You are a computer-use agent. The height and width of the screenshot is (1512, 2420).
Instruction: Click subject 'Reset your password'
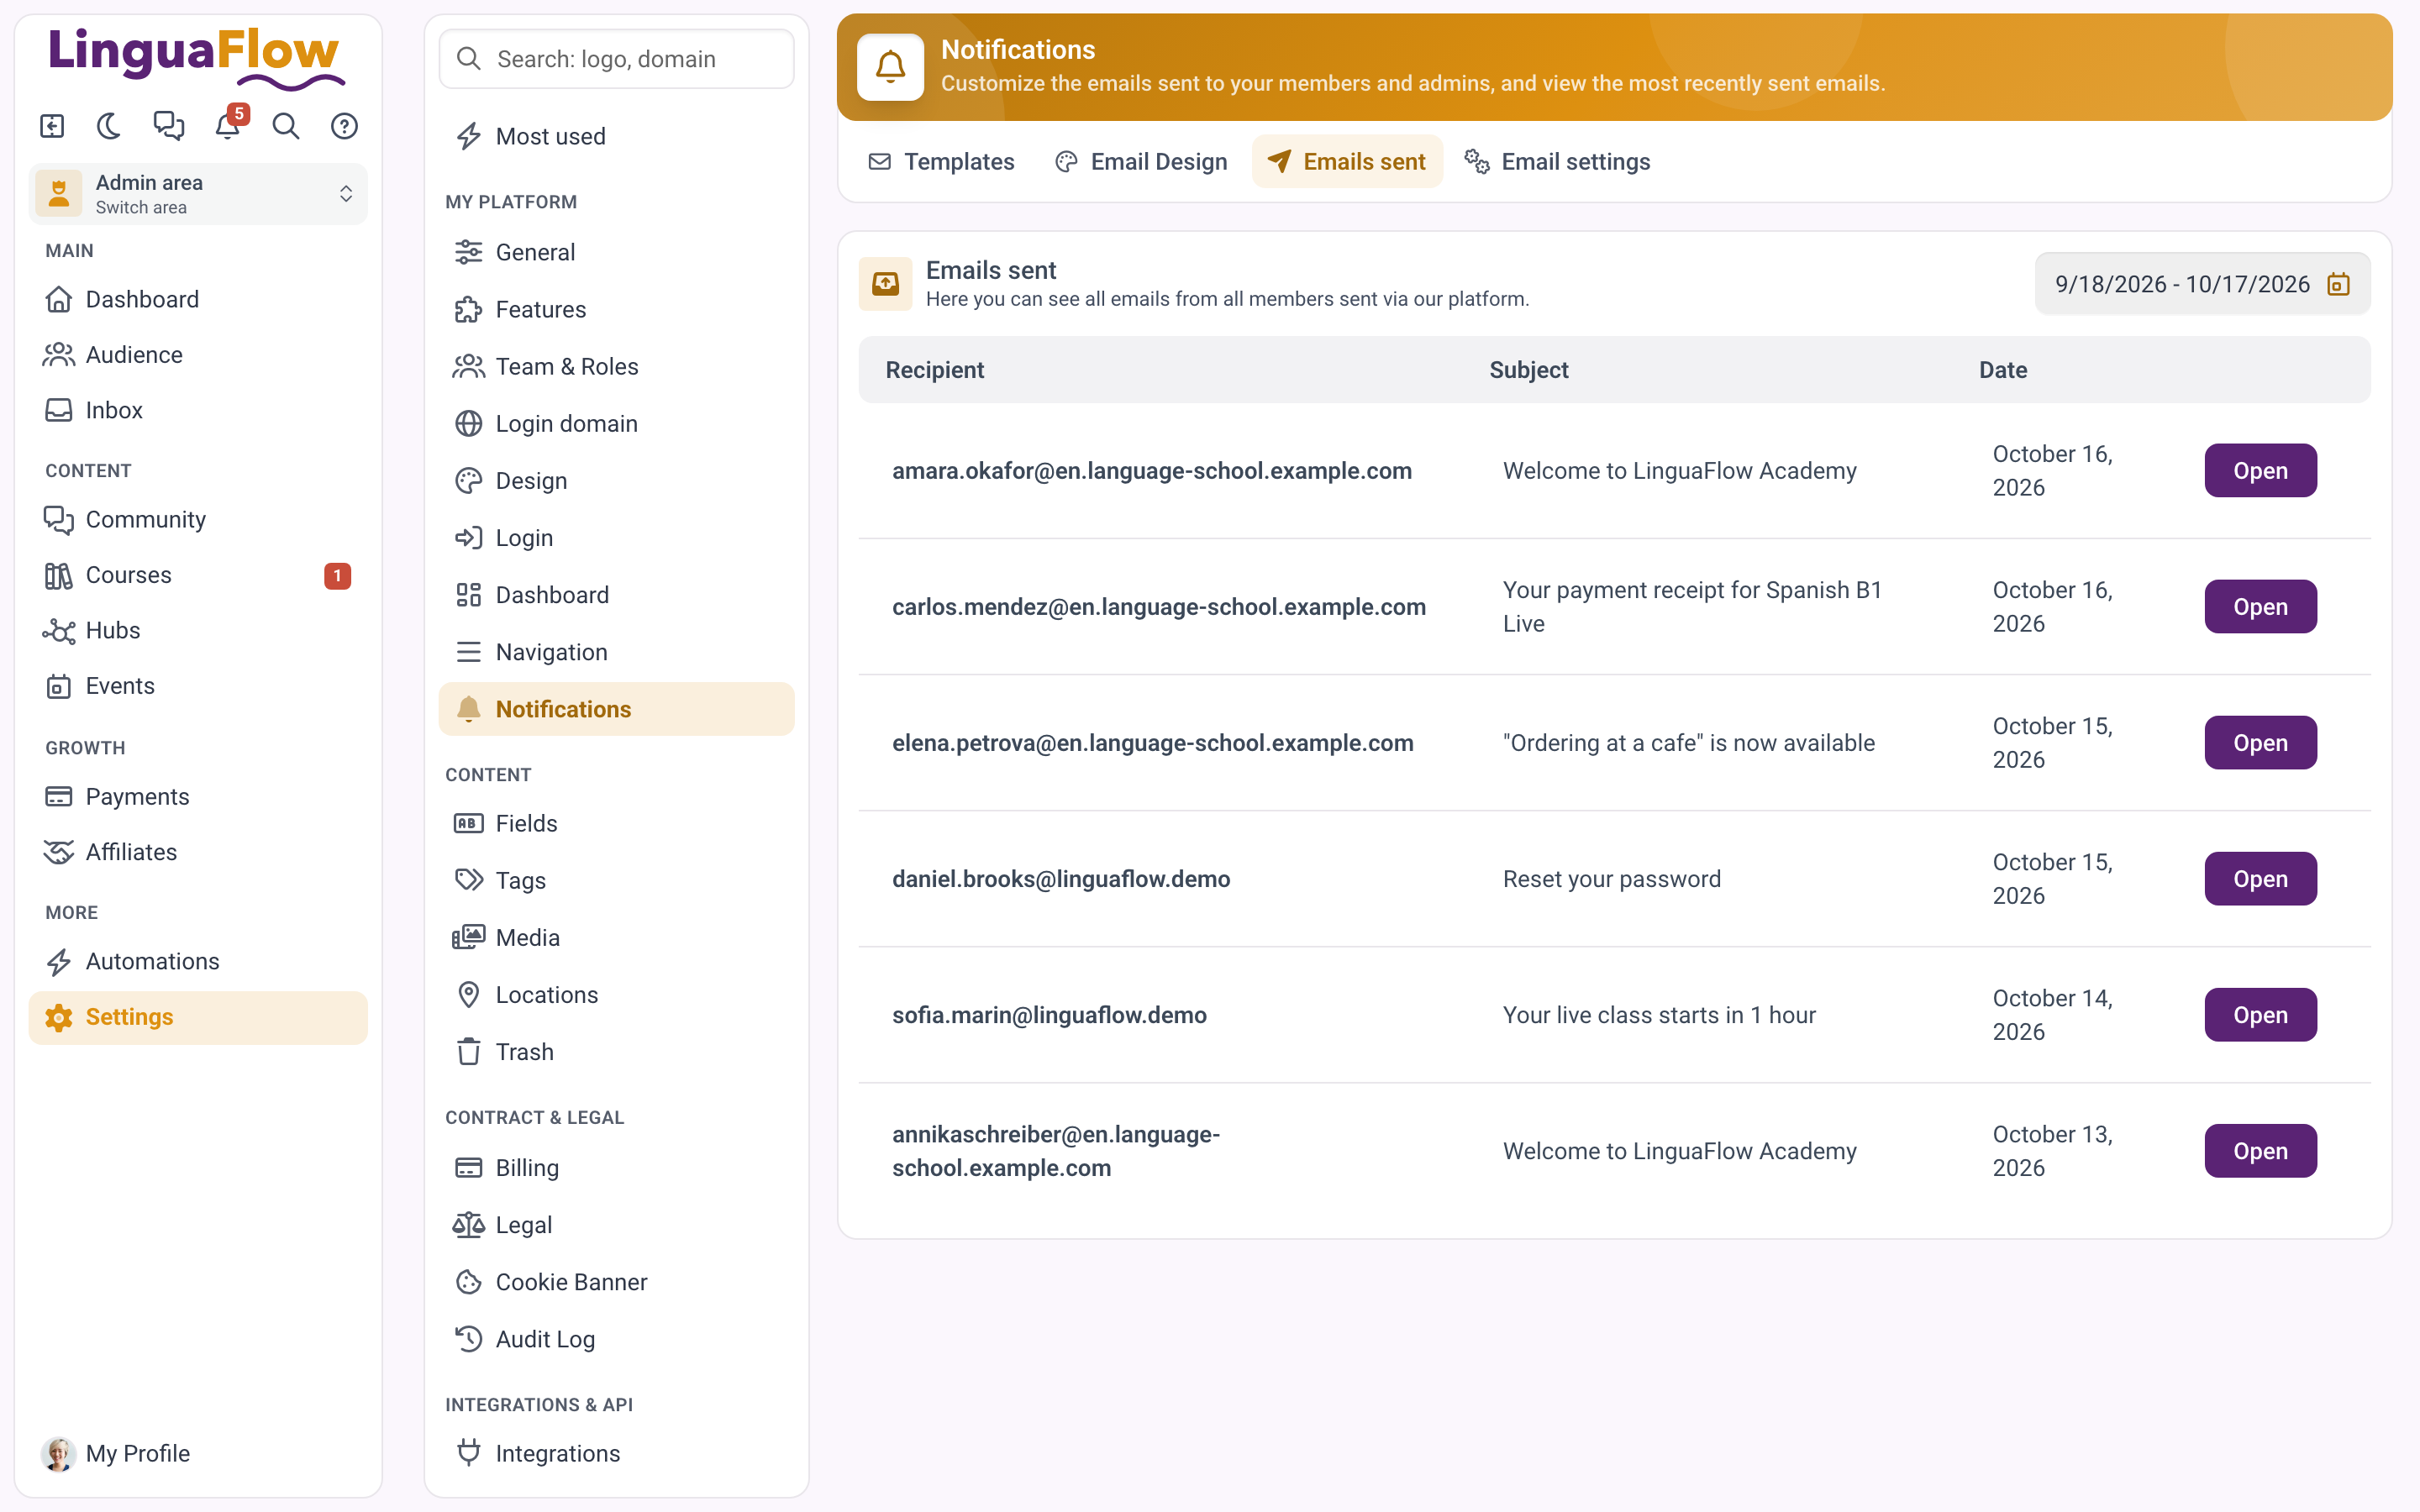pyautogui.click(x=1612, y=879)
